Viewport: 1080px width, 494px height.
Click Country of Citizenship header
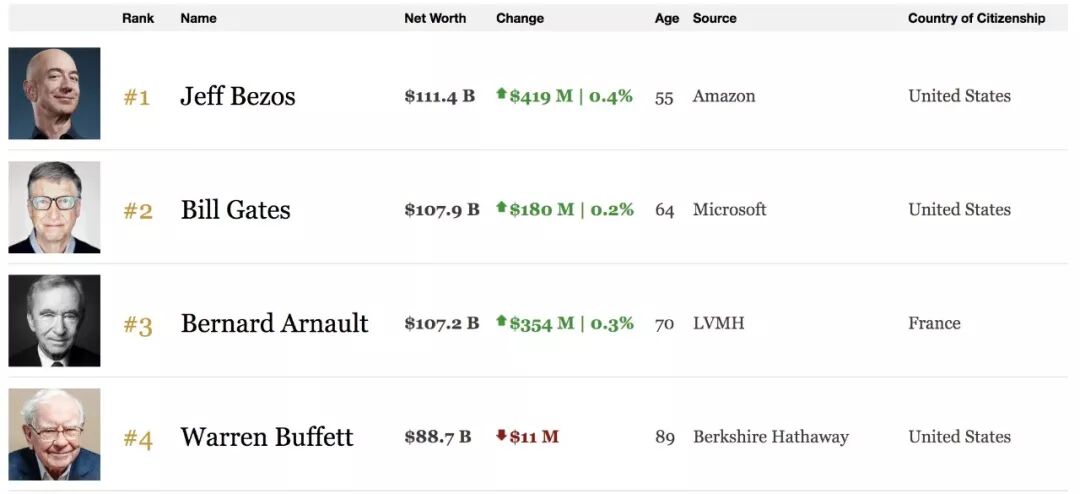976,18
